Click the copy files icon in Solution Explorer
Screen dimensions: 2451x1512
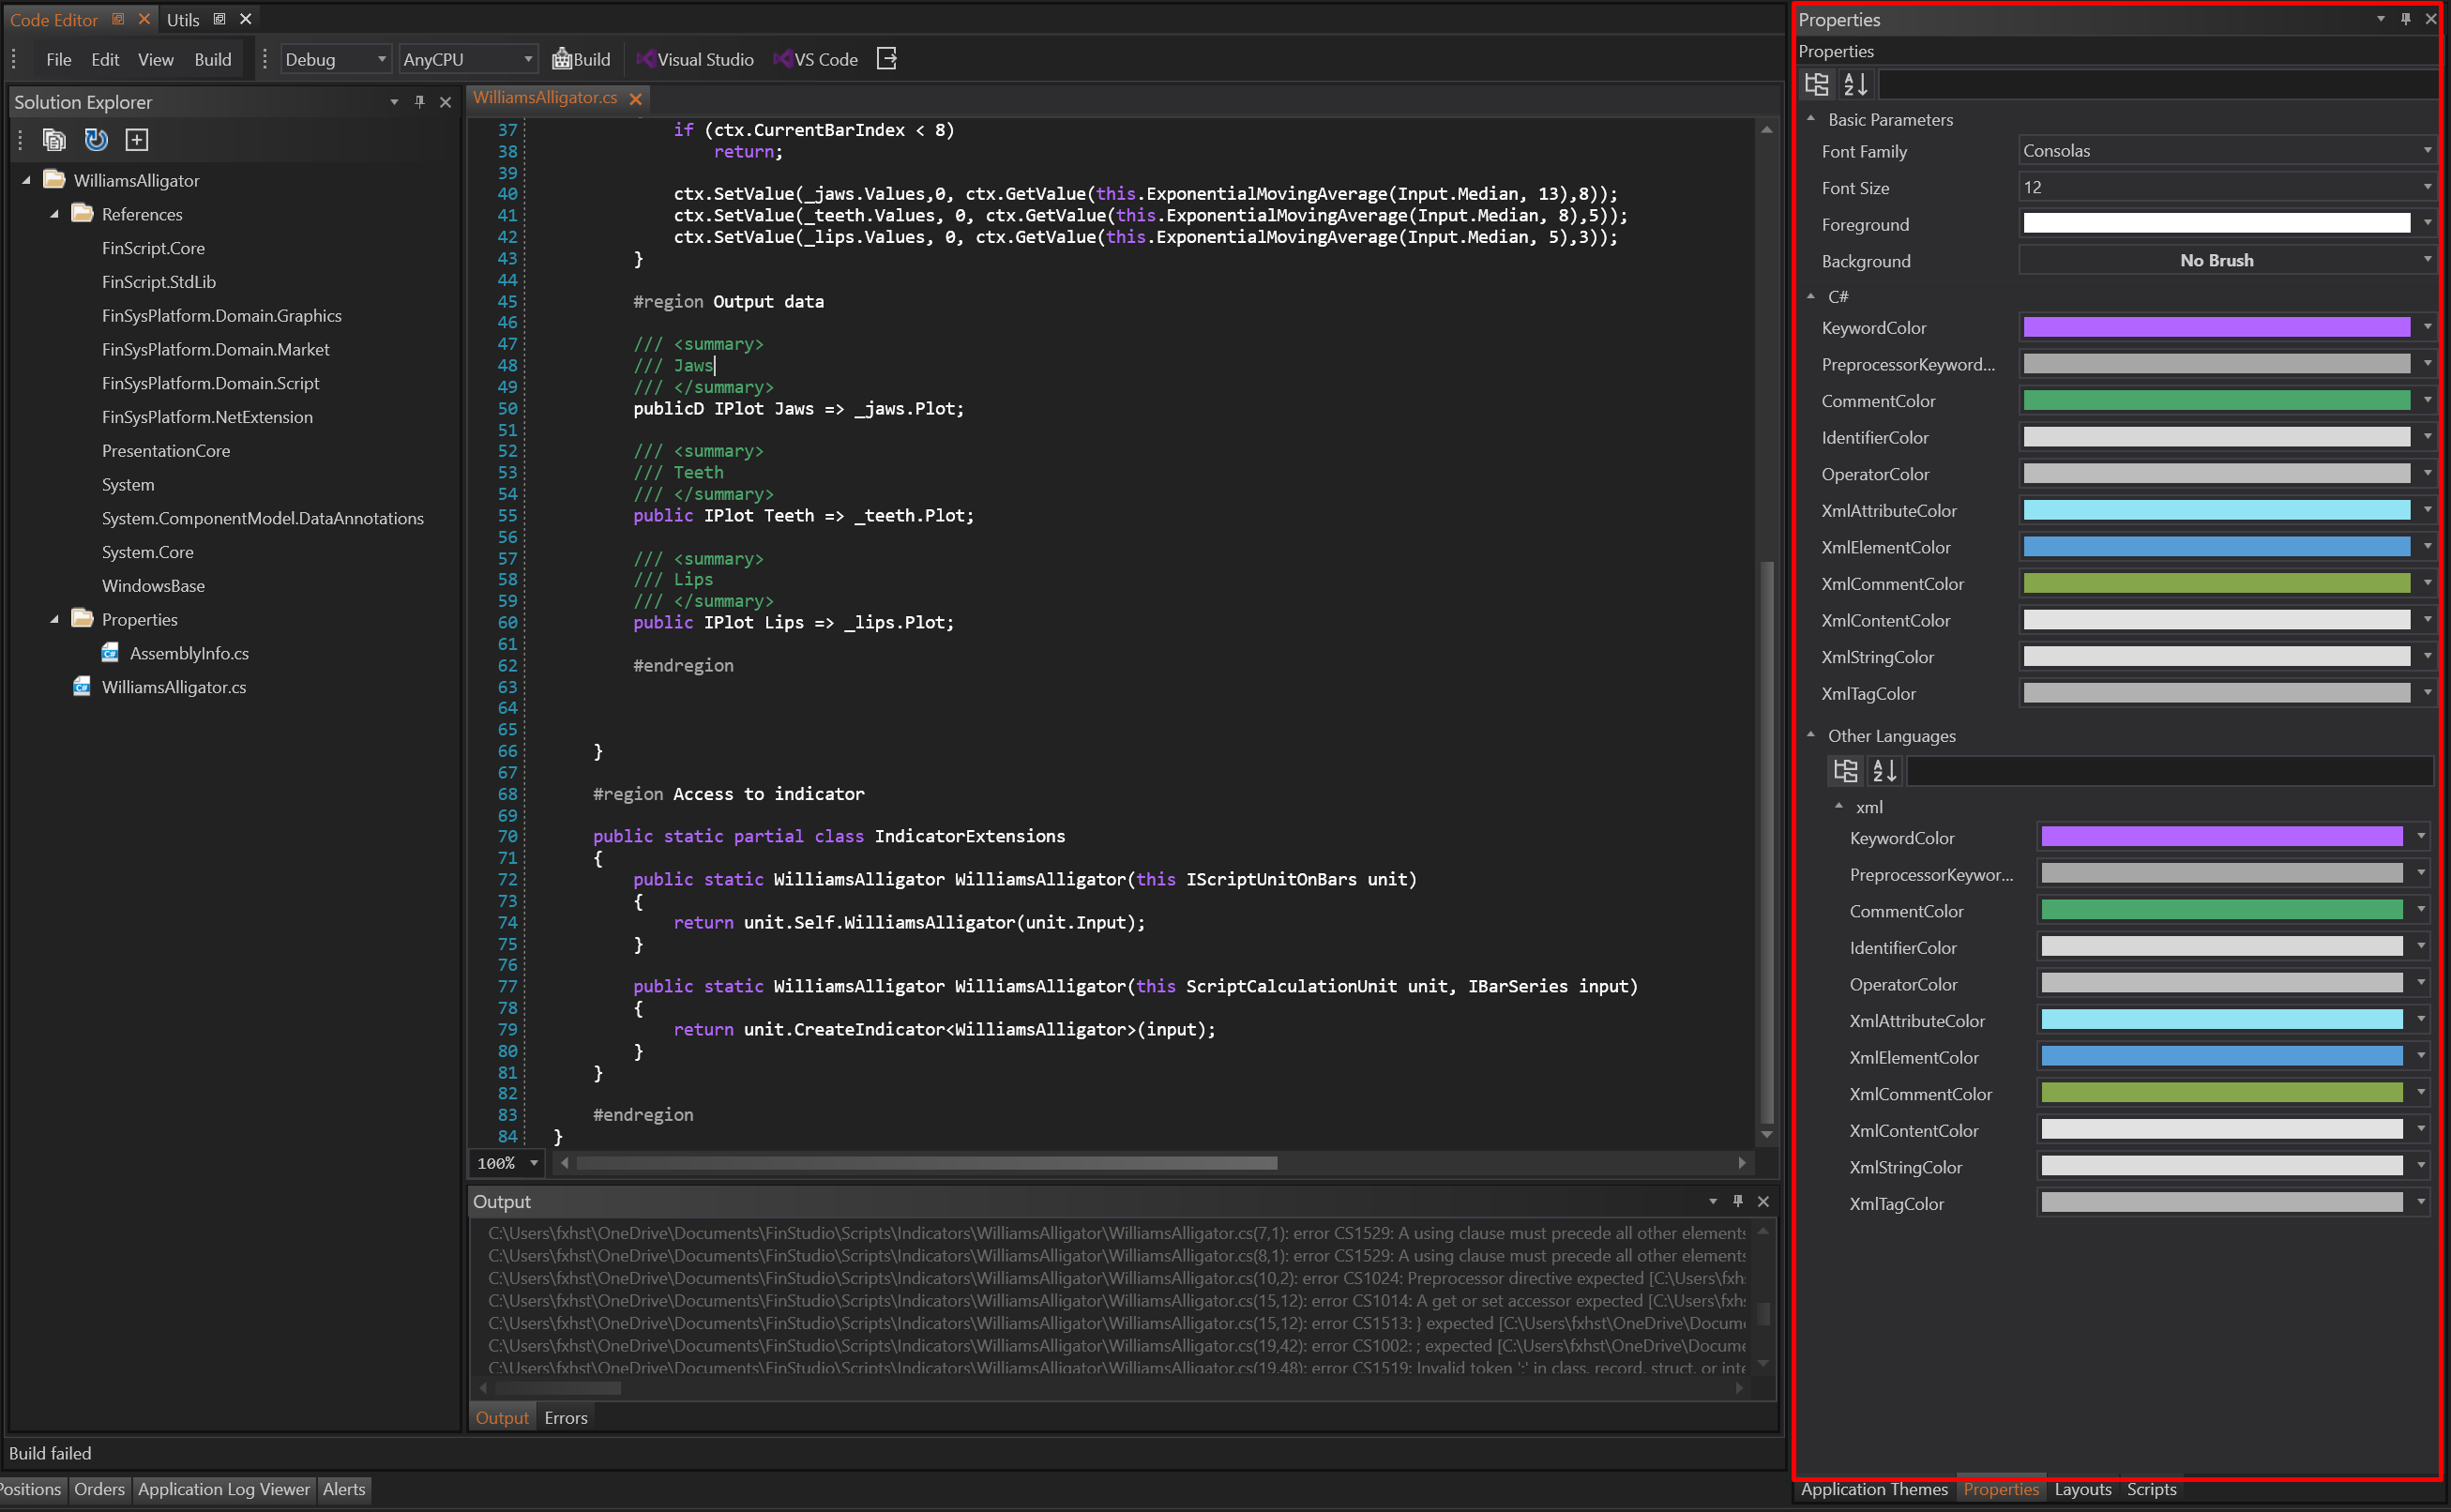(54, 140)
